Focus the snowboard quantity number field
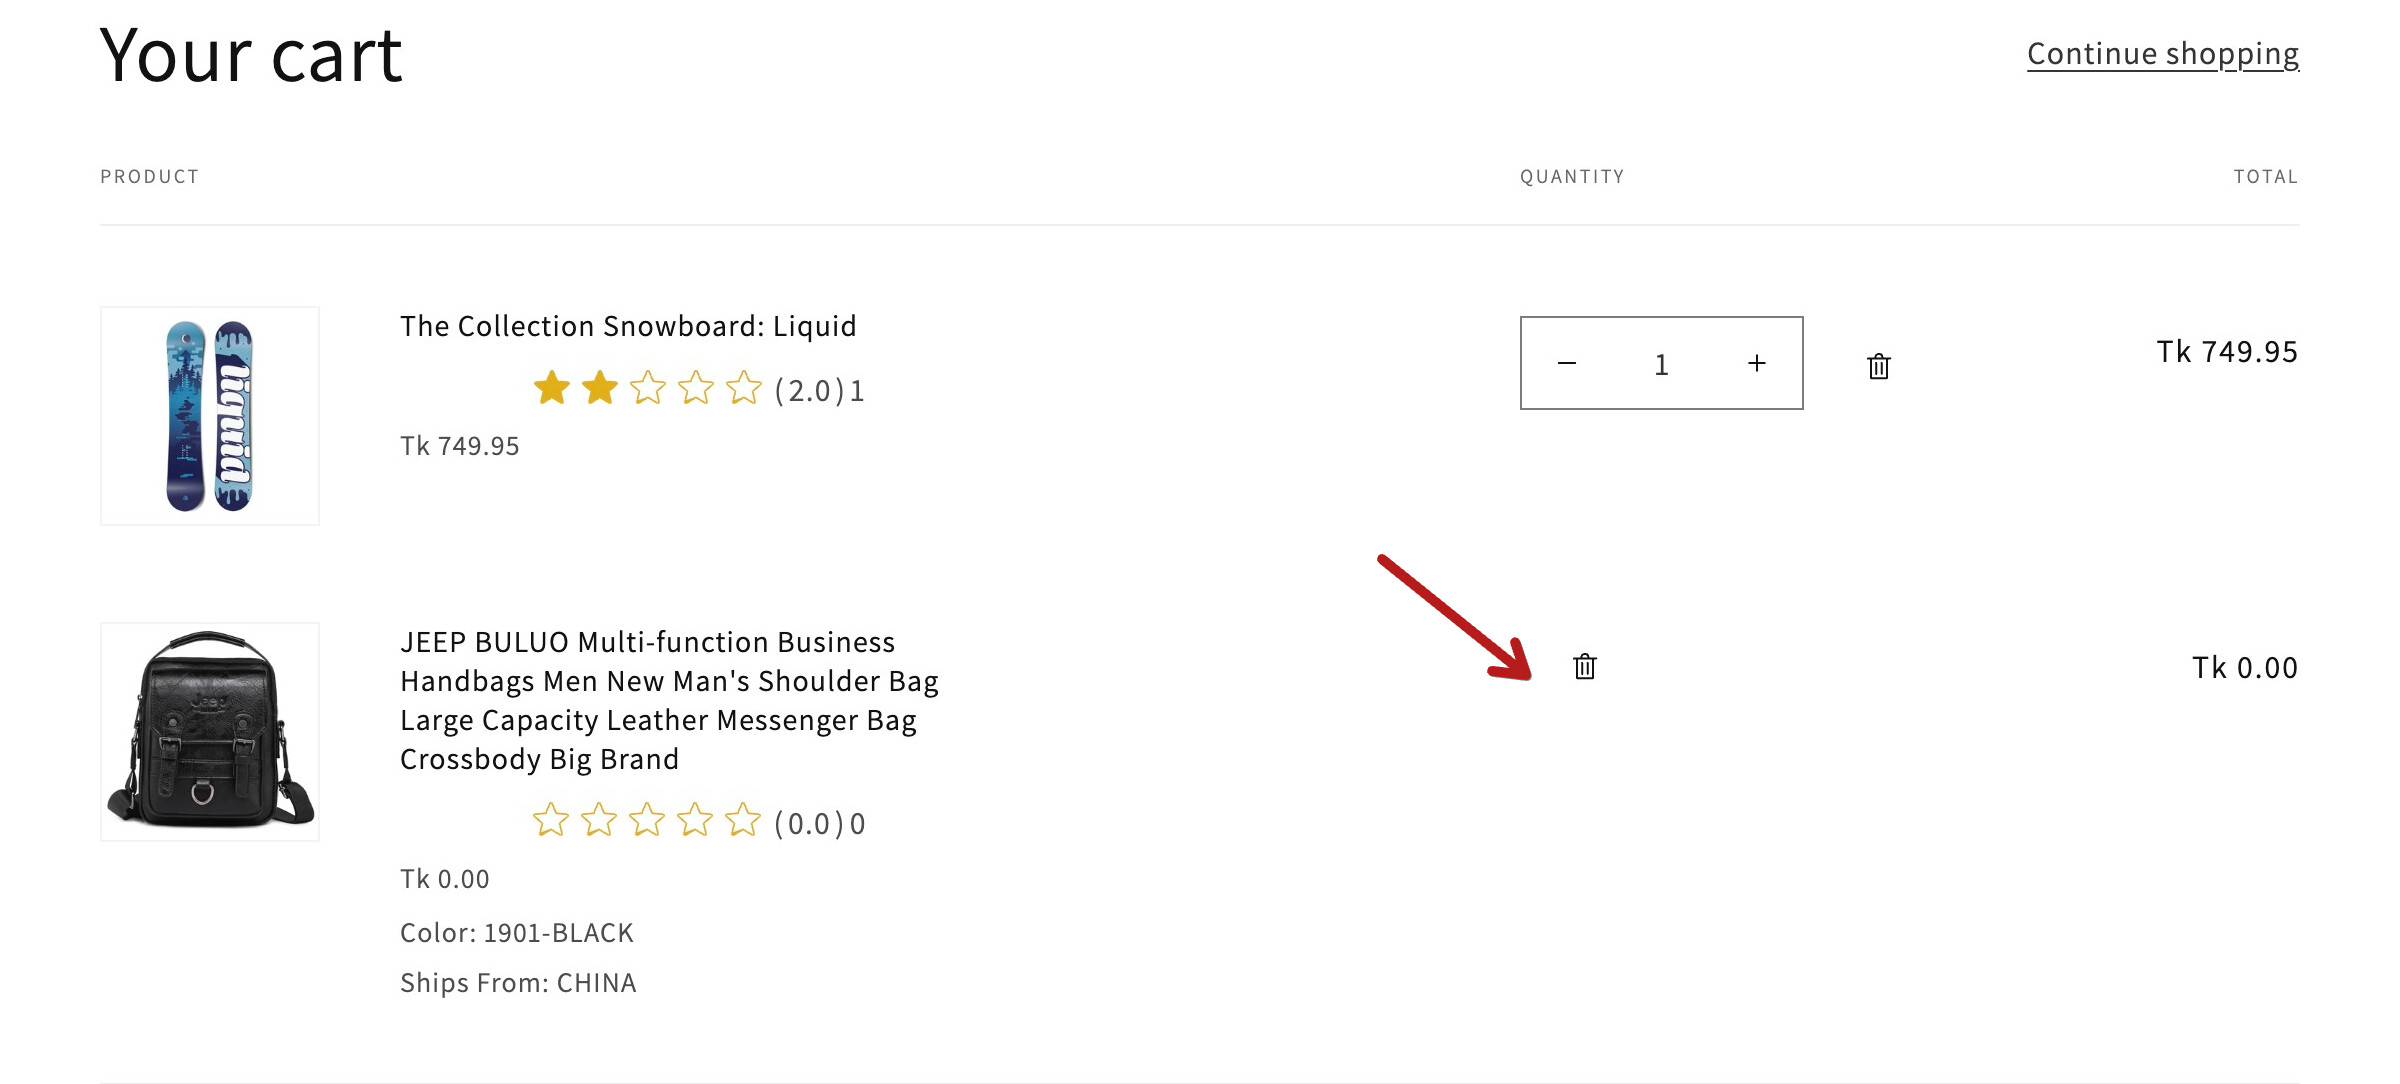2400x1084 pixels. (1661, 364)
